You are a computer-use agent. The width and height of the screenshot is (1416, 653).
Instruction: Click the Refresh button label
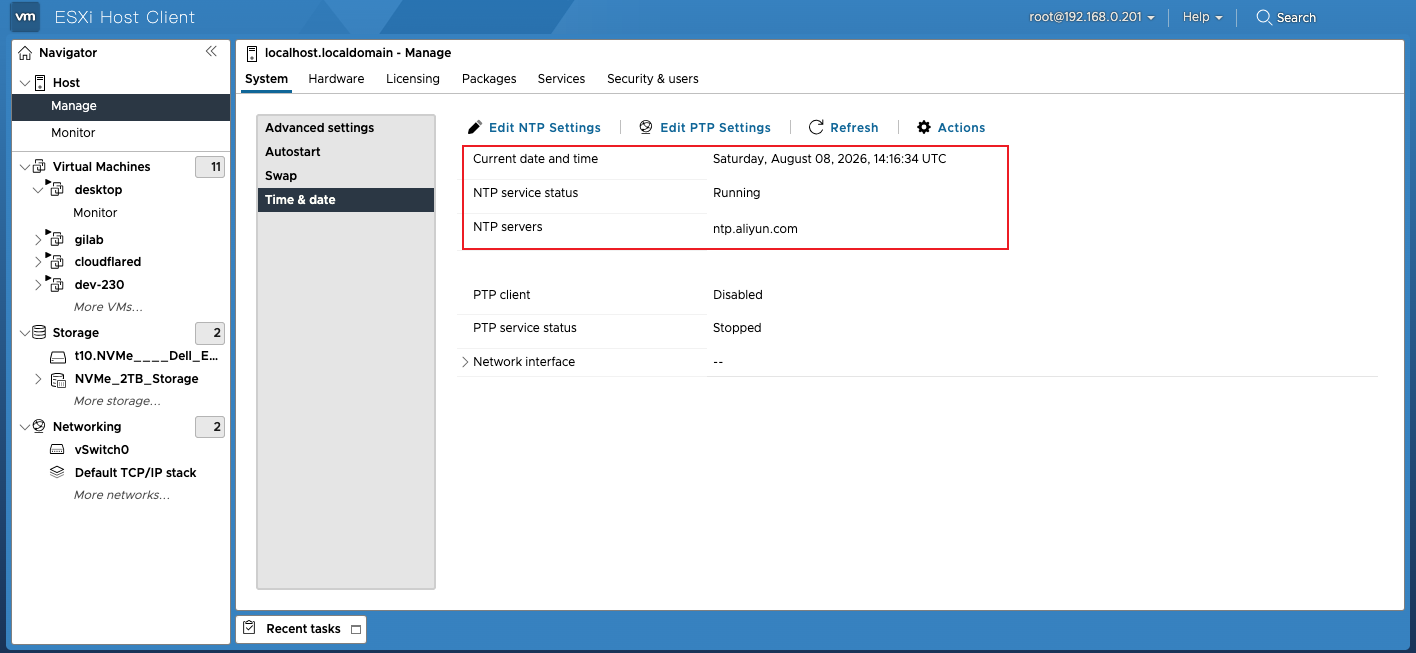coord(854,127)
